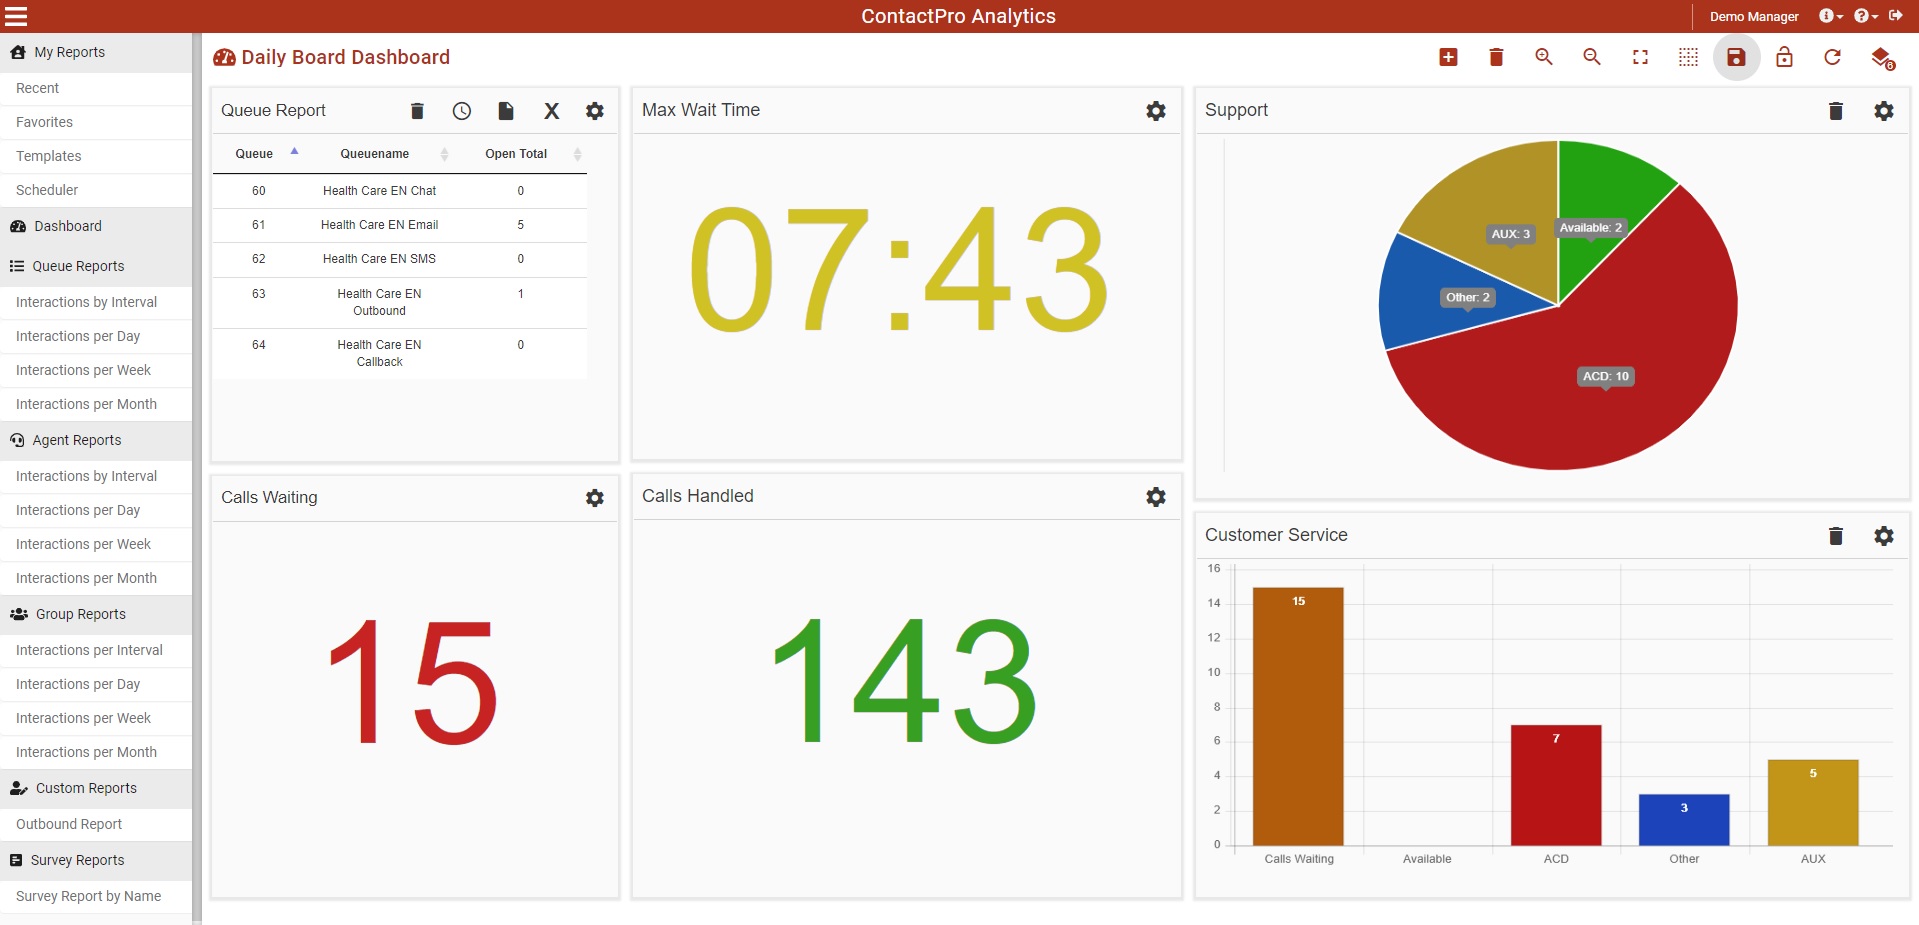Toggle the grid dots display icon

coord(1688,57)
